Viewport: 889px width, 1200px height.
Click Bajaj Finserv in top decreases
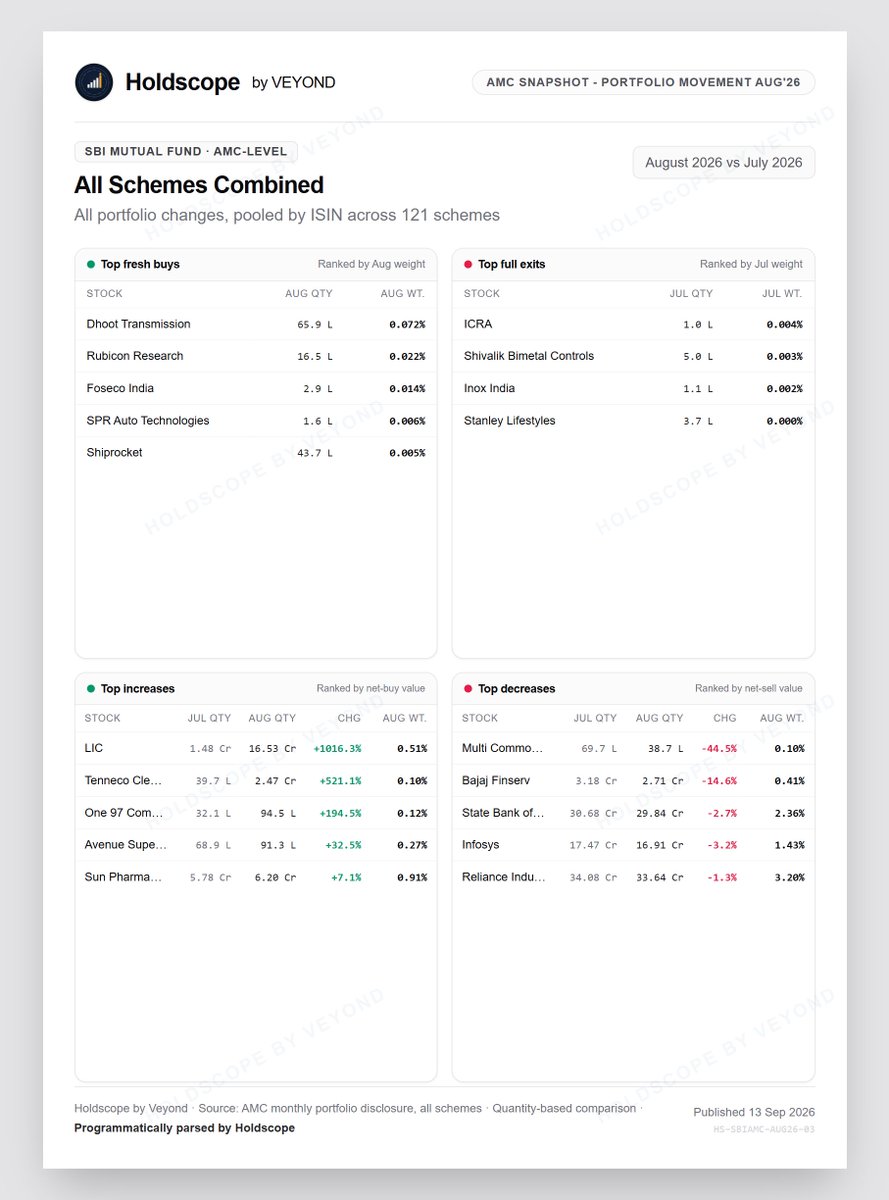click(633, 780)
